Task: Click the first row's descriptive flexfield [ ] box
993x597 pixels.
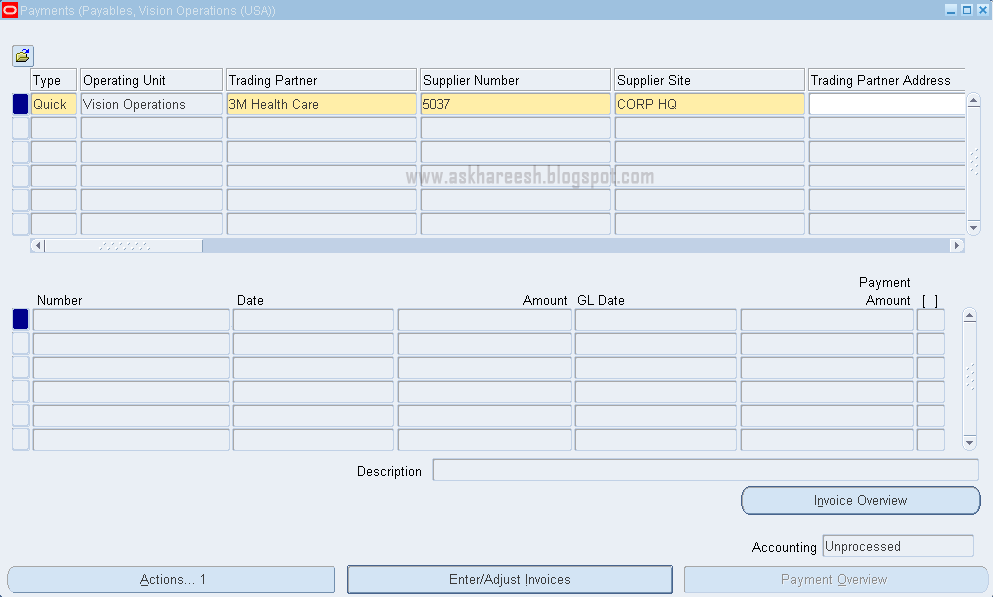Action: pyautogui.click(x=931, y=320)
